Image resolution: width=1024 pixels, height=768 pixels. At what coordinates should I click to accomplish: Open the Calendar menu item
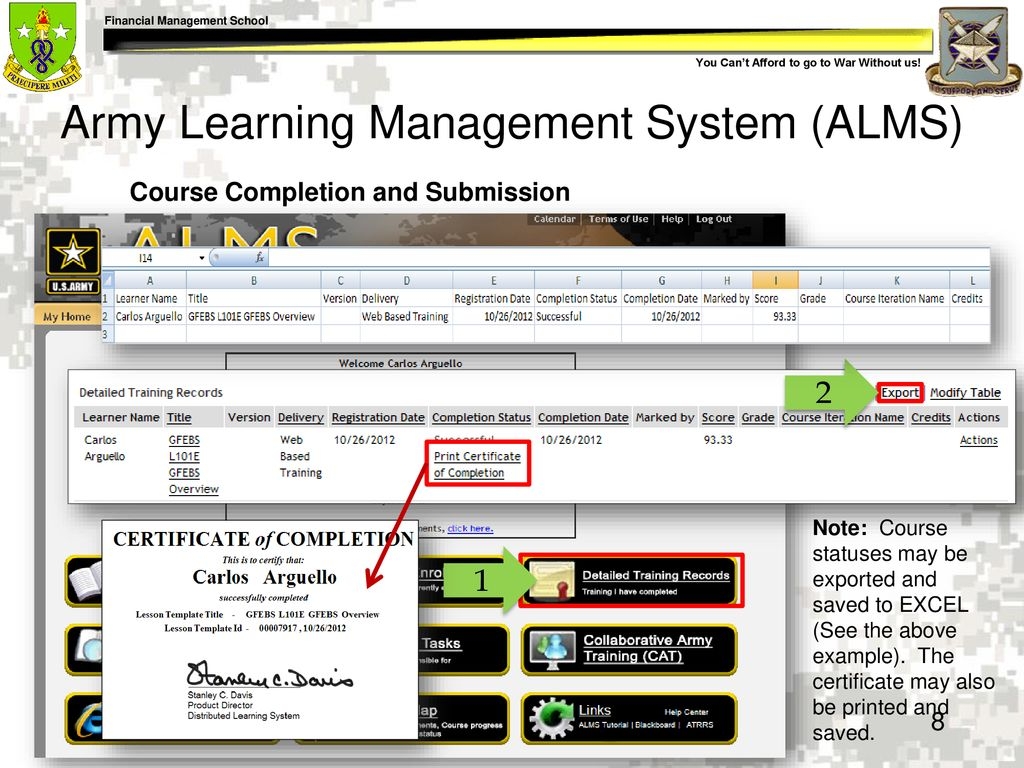(x=554, y=219)
